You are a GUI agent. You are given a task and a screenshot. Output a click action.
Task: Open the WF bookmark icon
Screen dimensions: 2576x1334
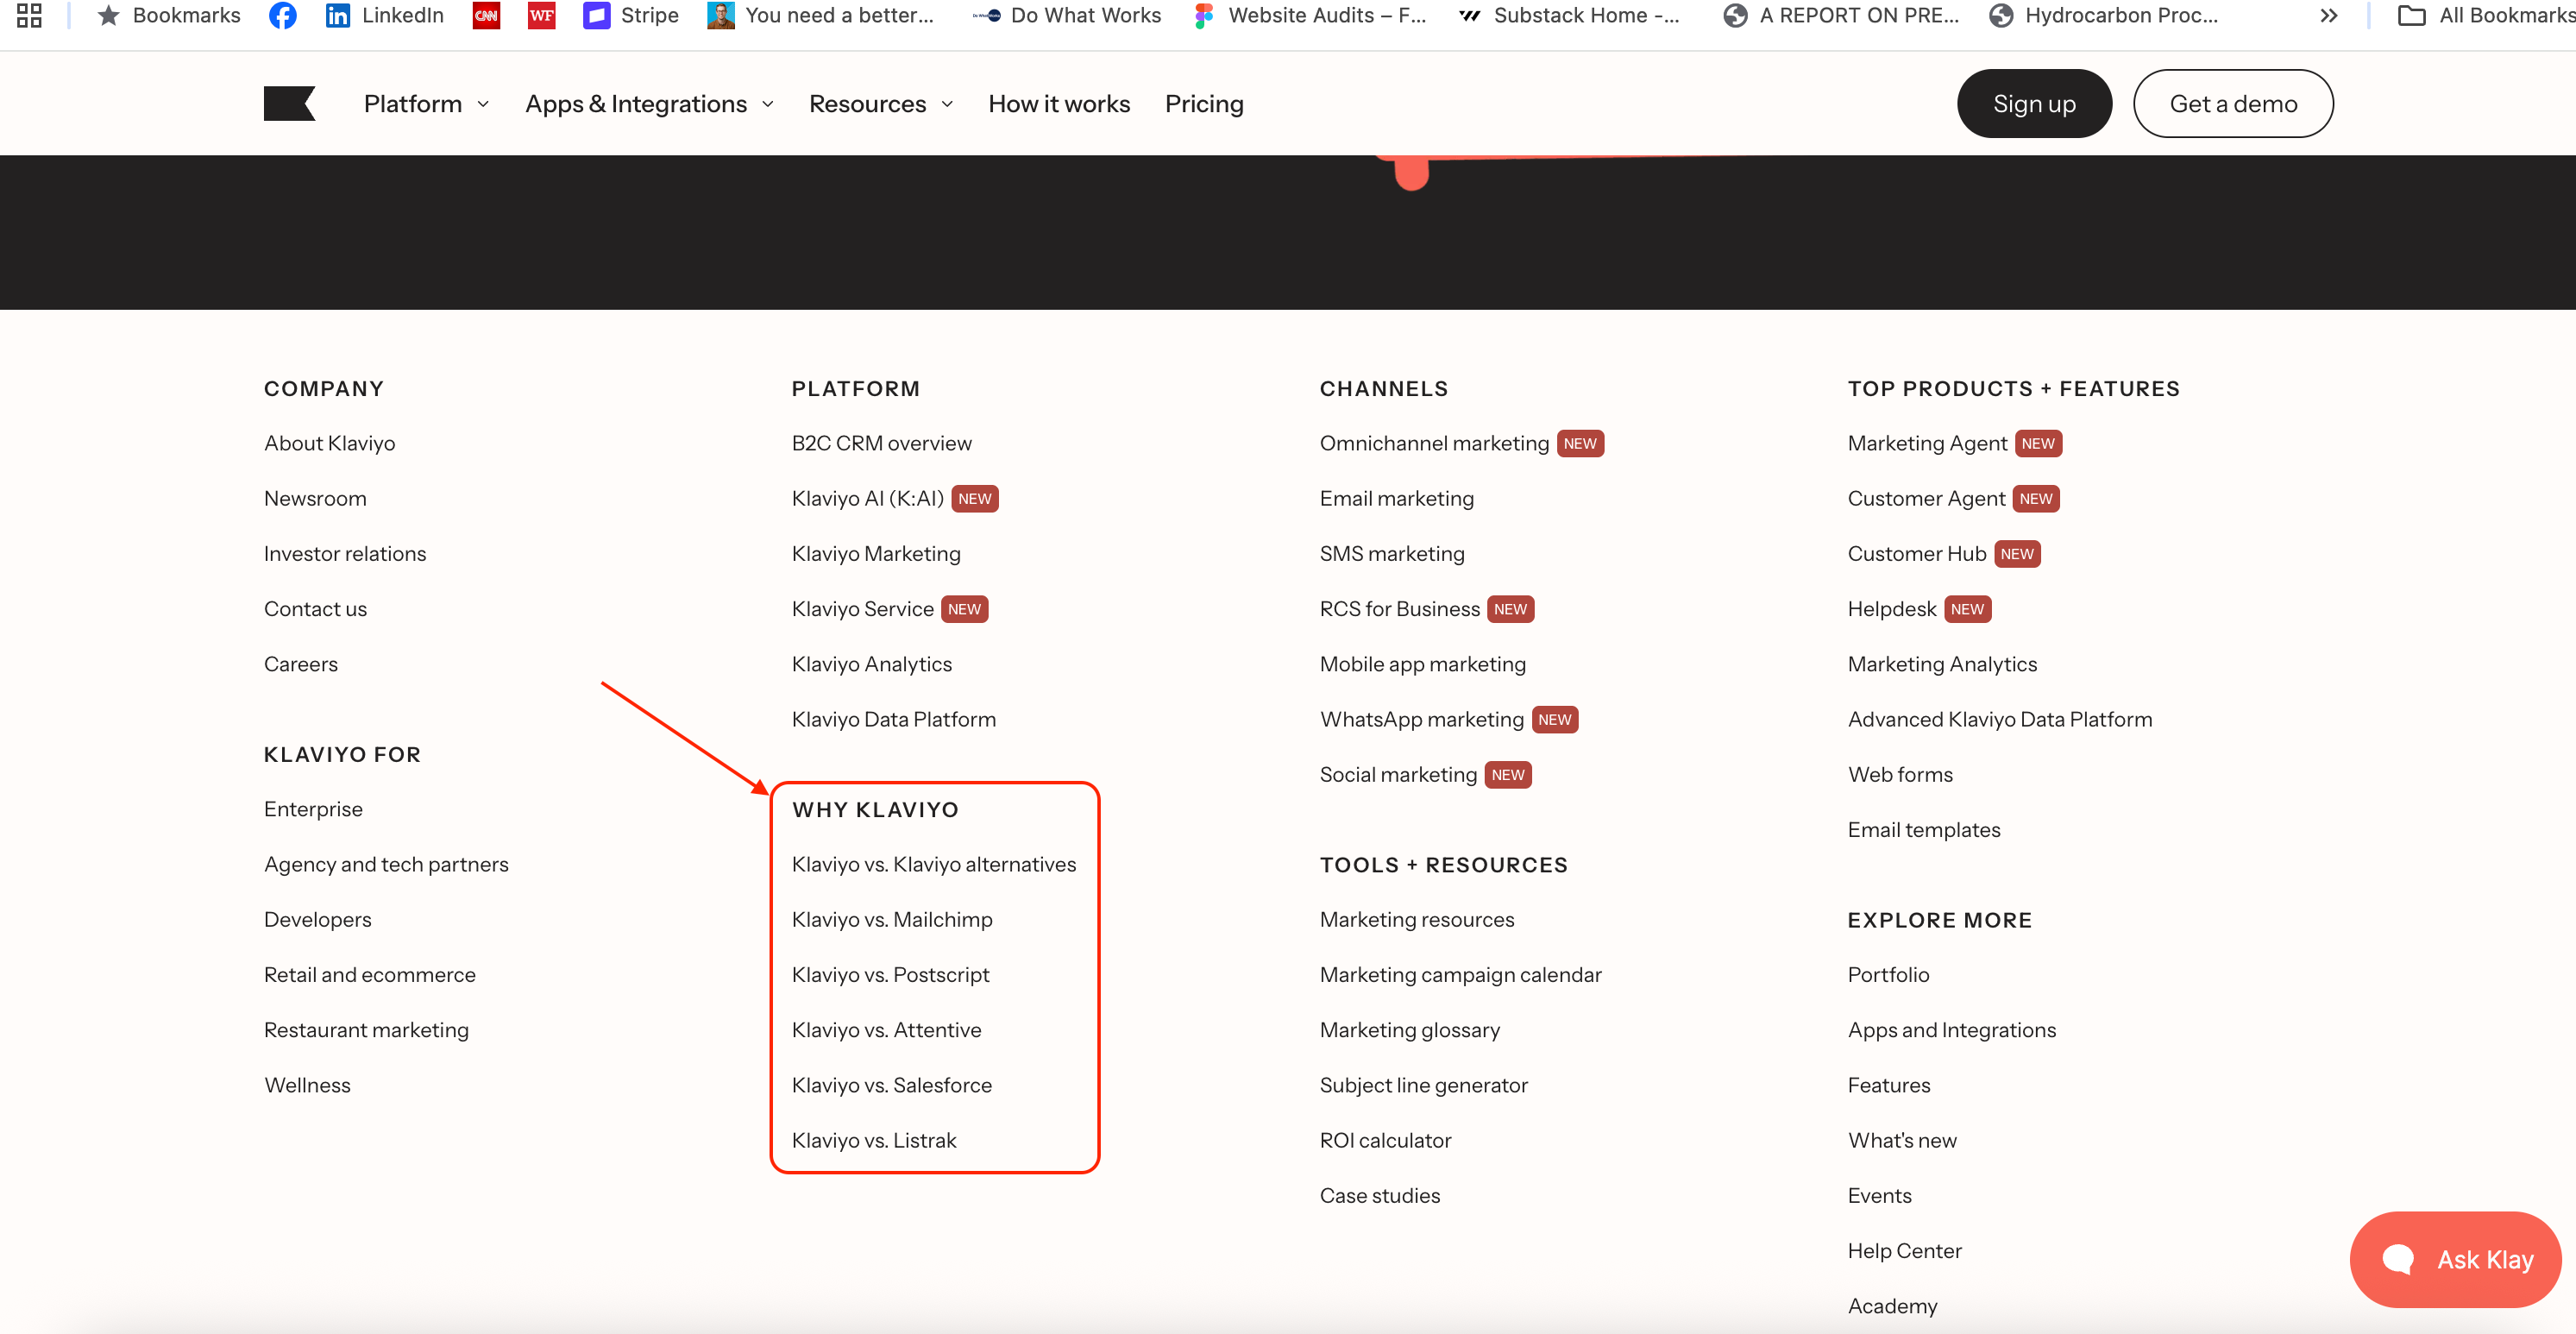541,15
